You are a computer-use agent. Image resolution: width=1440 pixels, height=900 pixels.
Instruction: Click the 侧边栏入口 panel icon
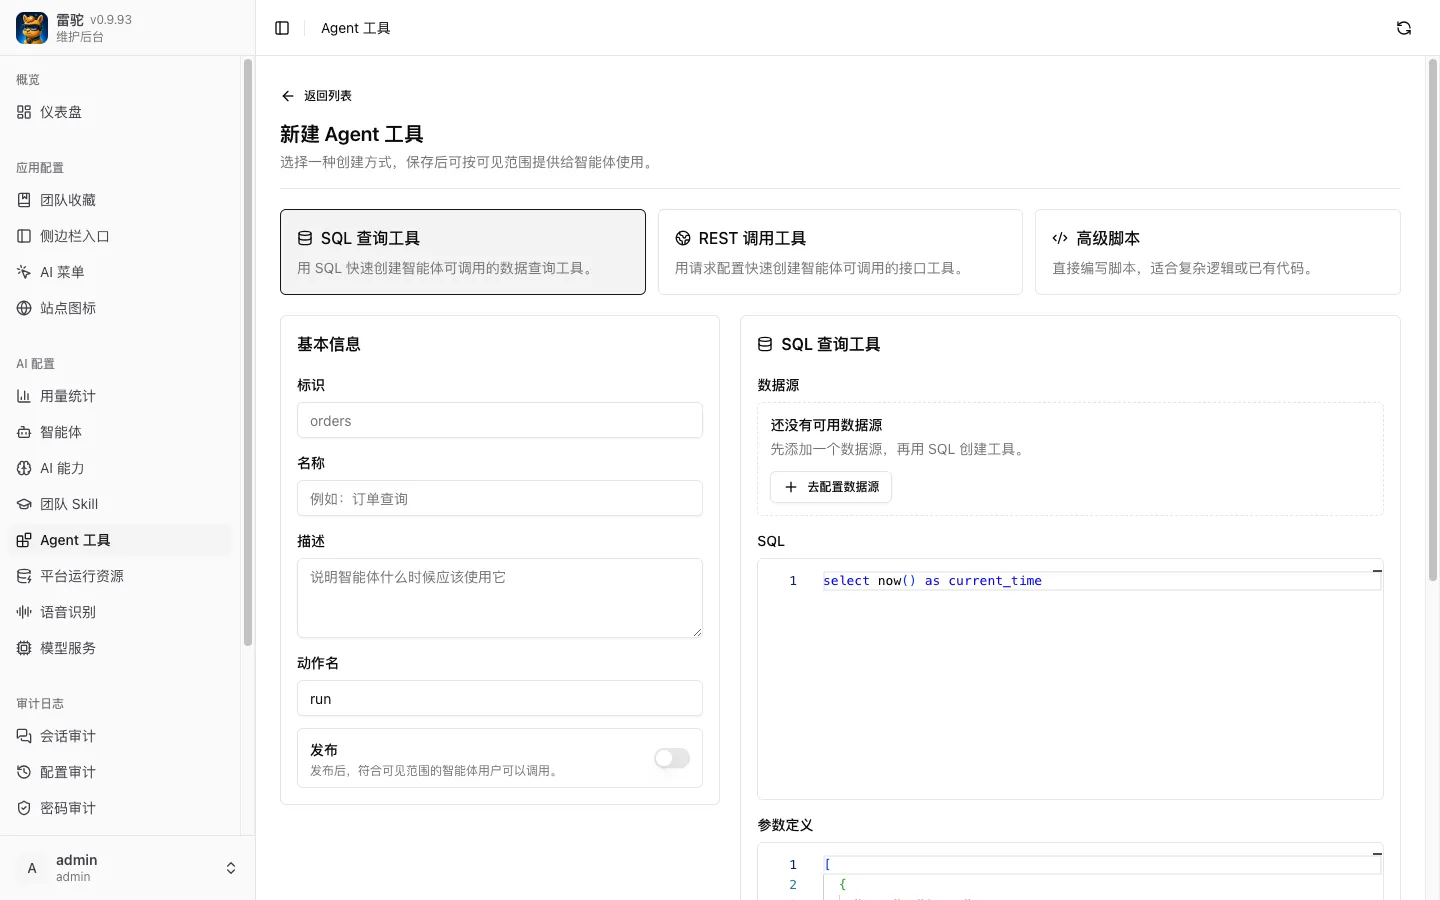coord(24,236)
